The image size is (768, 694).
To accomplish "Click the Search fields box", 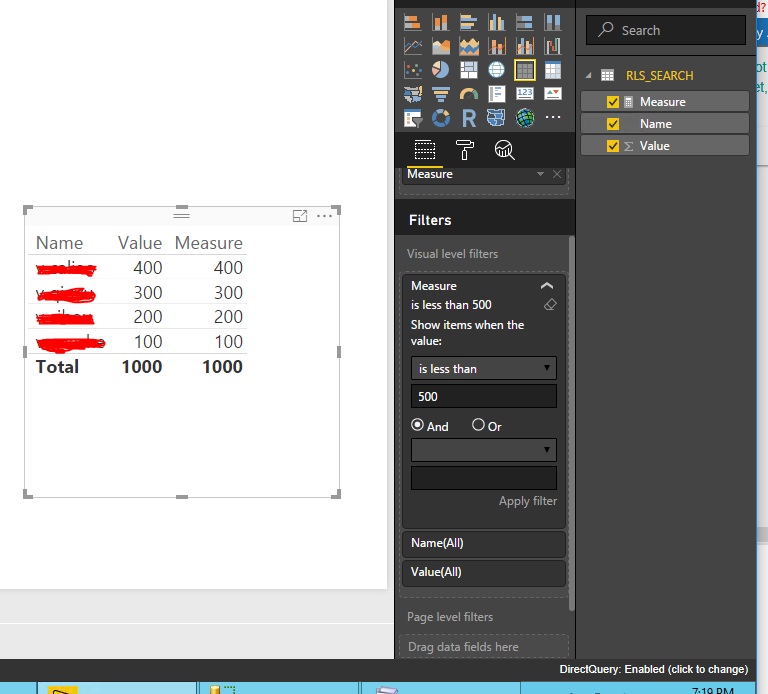I will coord(666,30).
